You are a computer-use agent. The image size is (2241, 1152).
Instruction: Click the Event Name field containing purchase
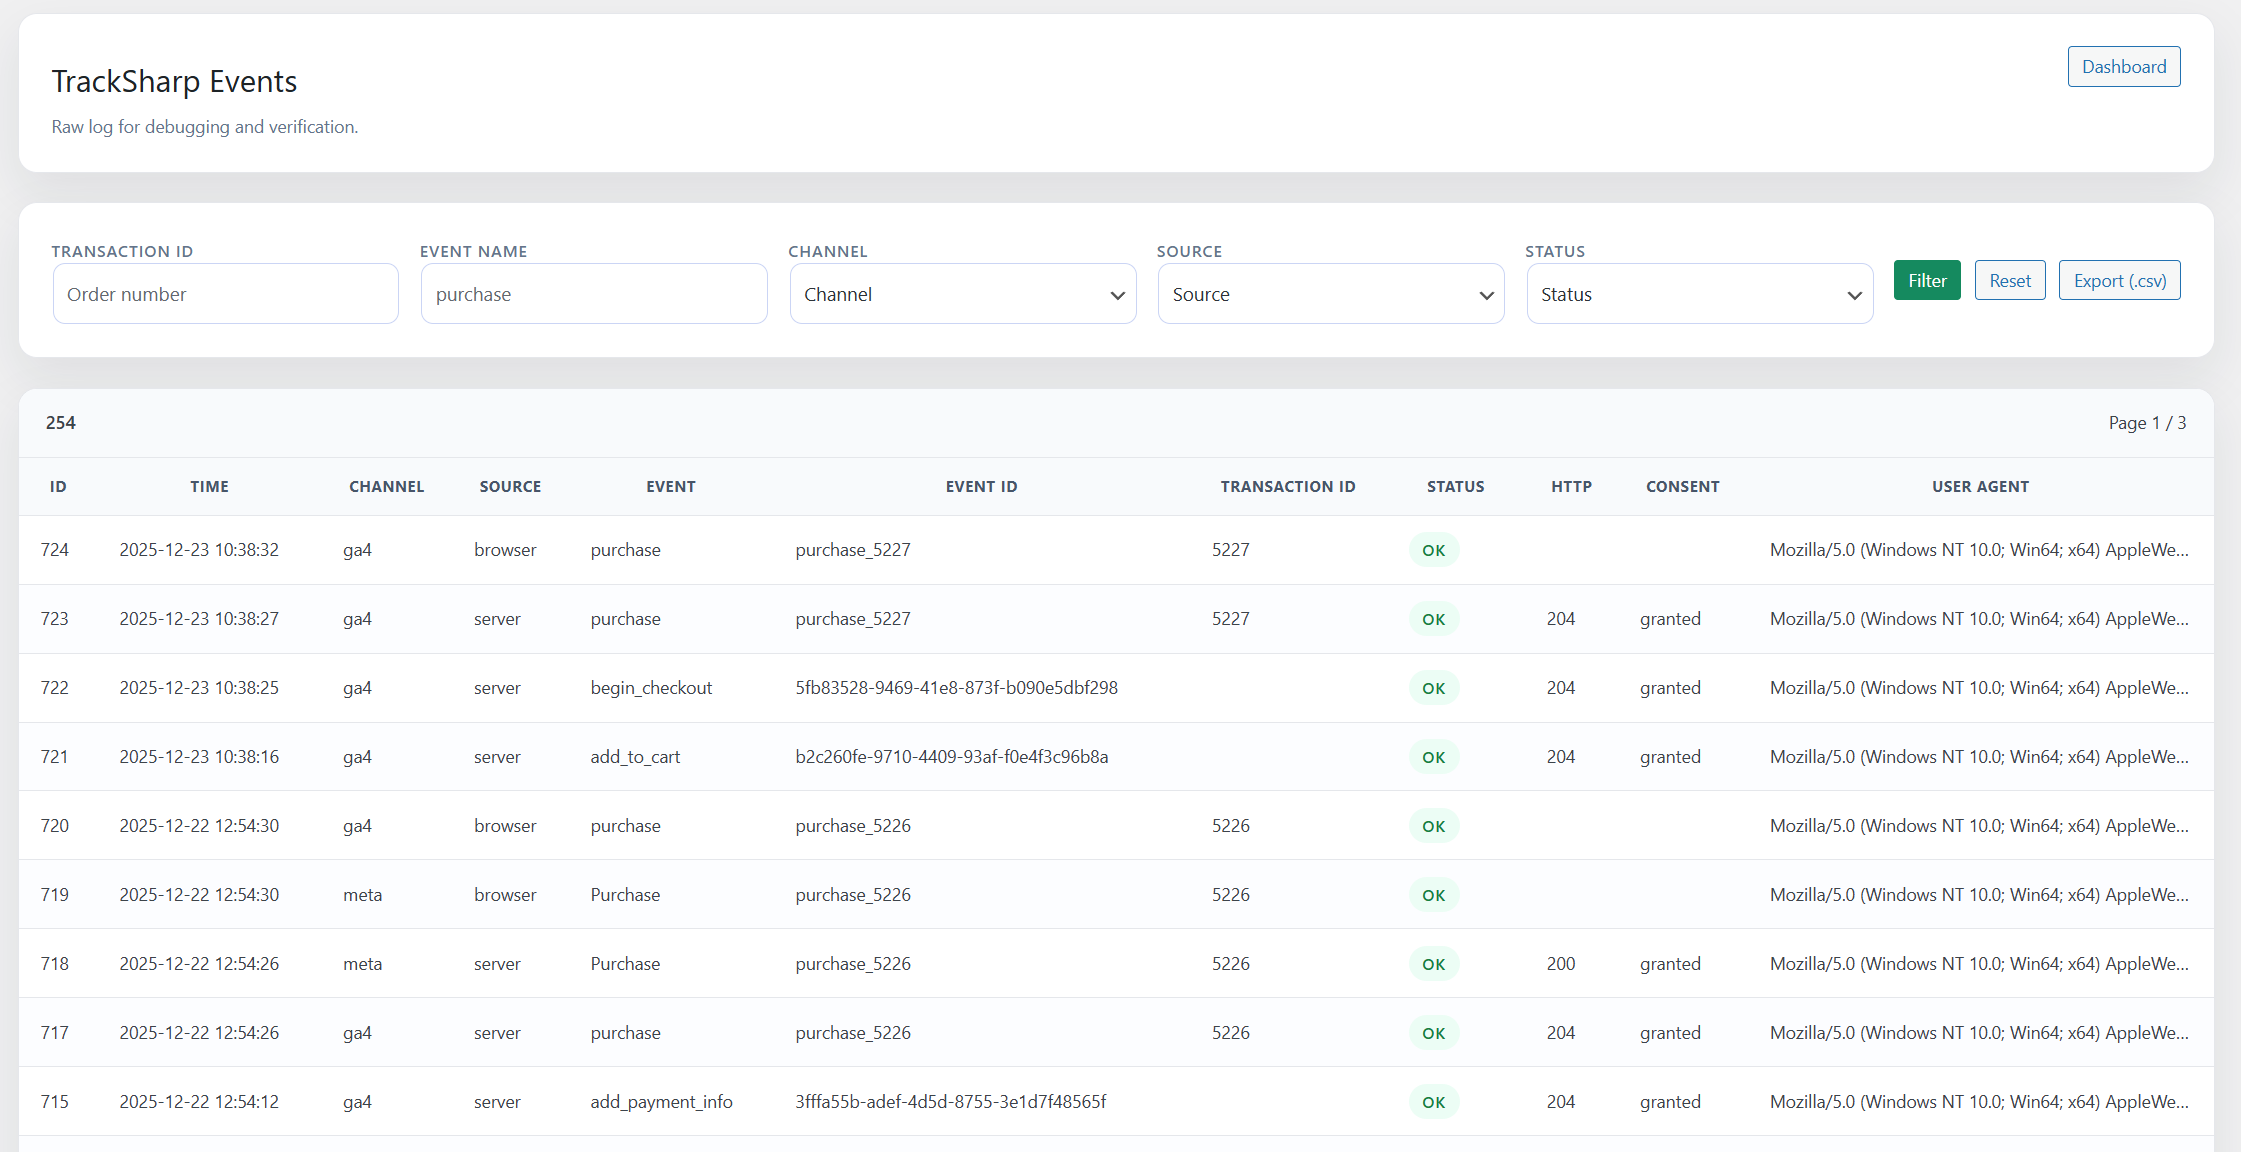(593, 293)
